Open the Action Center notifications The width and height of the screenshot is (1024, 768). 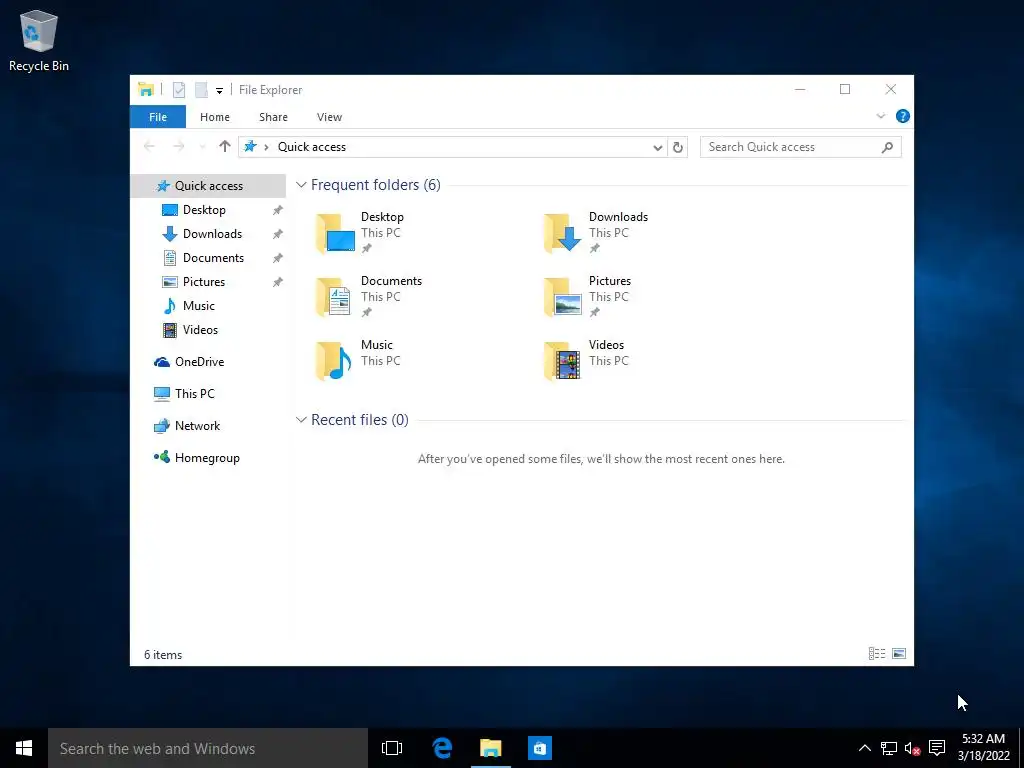point(937,748)
